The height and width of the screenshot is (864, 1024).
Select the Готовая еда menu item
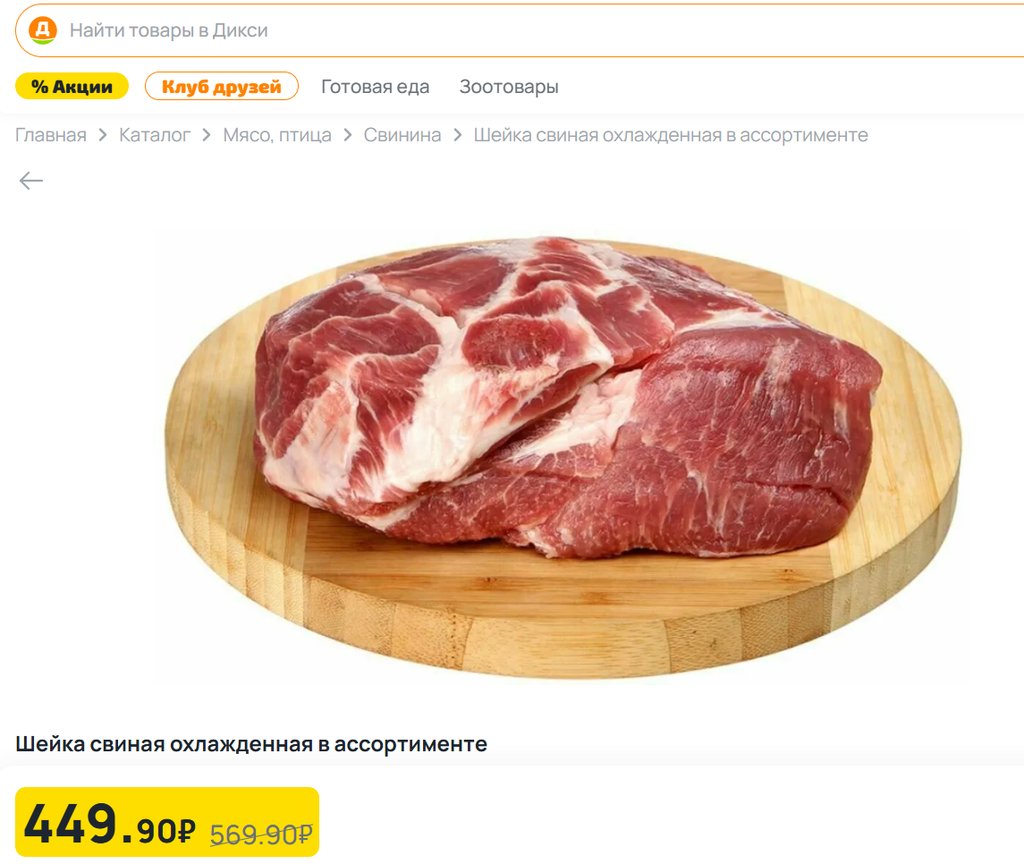[x=375, y=86]
